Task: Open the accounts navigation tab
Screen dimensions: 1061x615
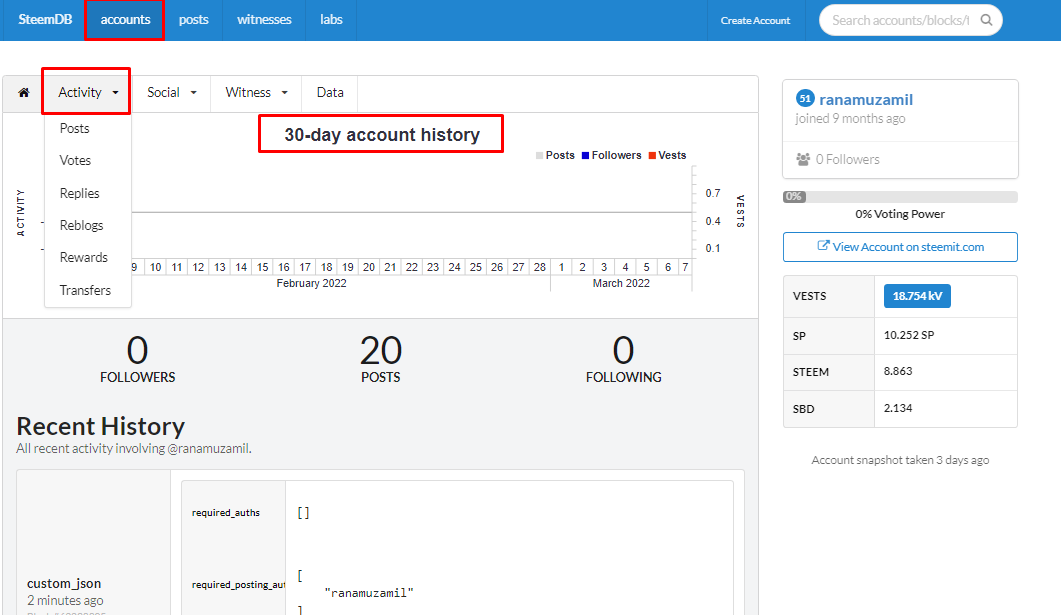Action: [x=125, y=20]
